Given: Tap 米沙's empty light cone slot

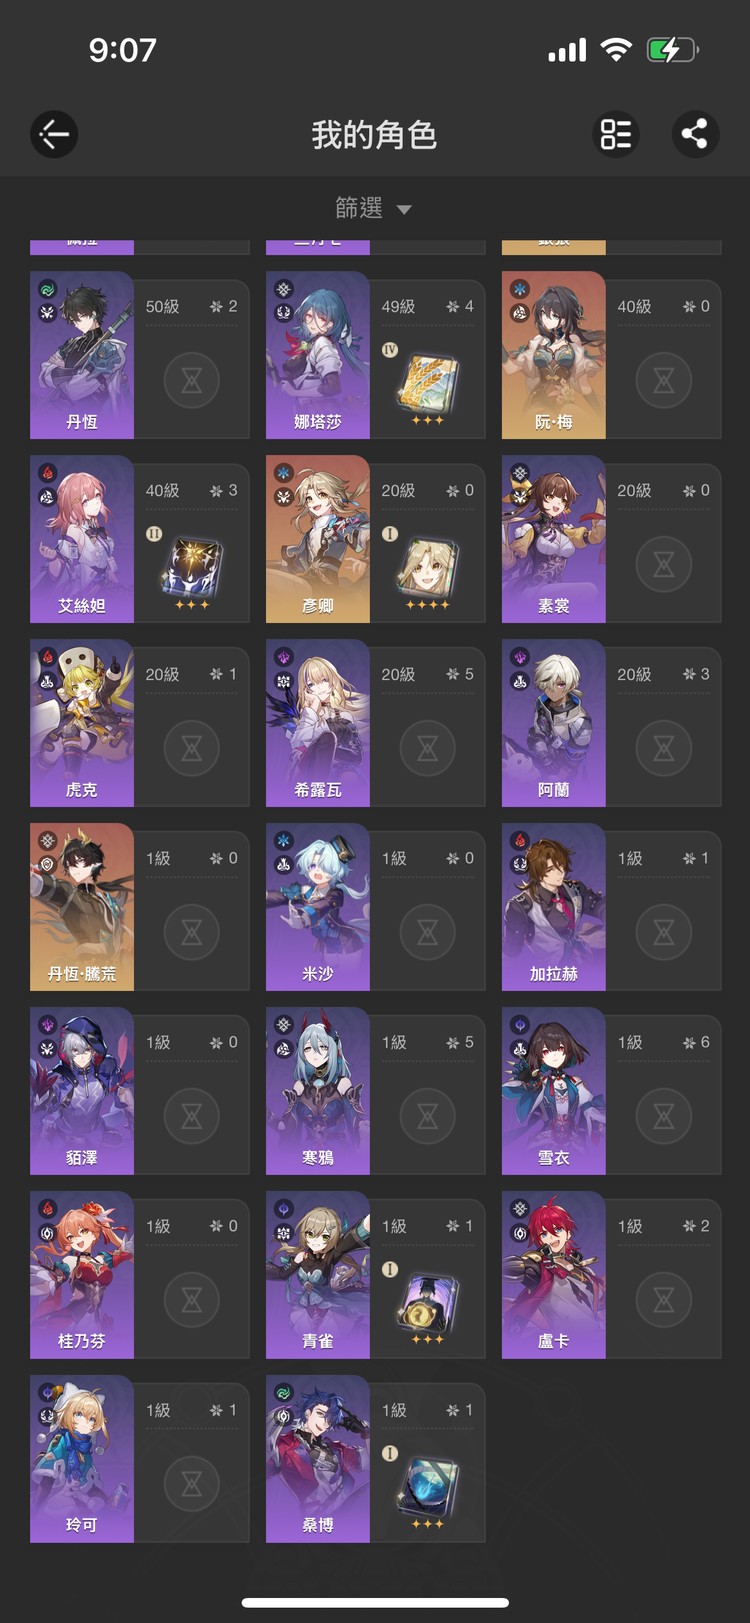Looking at the screenshot, I should (428, 932).
